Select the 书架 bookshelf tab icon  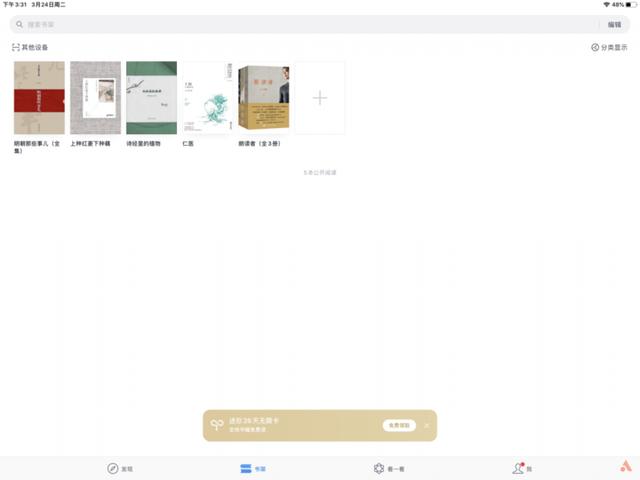[x=246, y=468]
